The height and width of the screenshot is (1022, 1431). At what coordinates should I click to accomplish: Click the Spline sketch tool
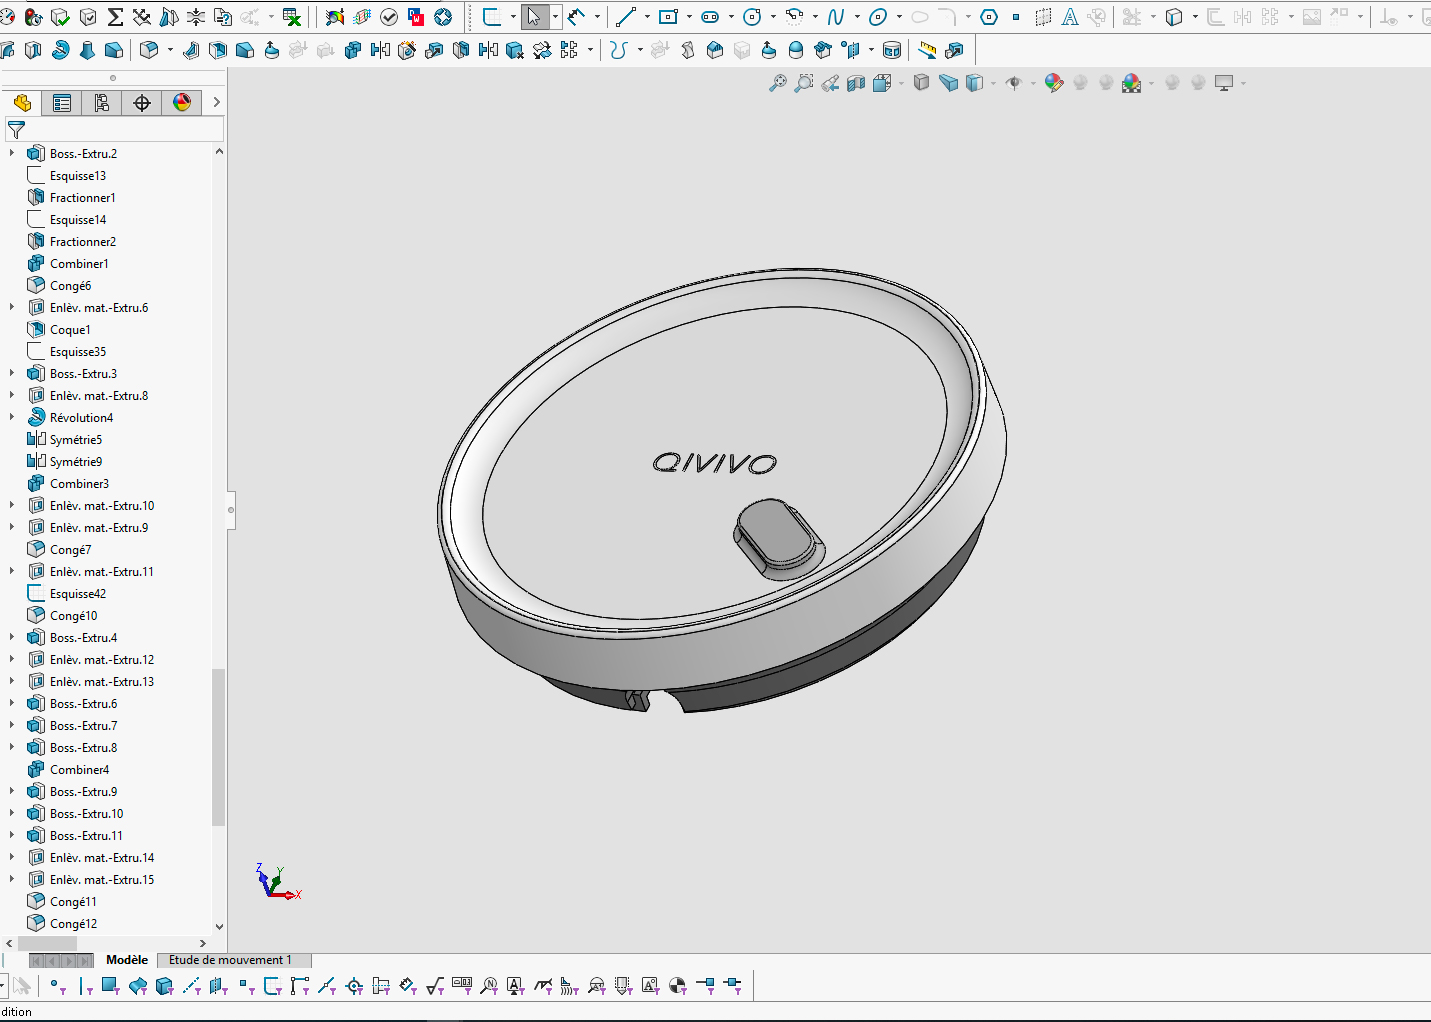(836, 17)
